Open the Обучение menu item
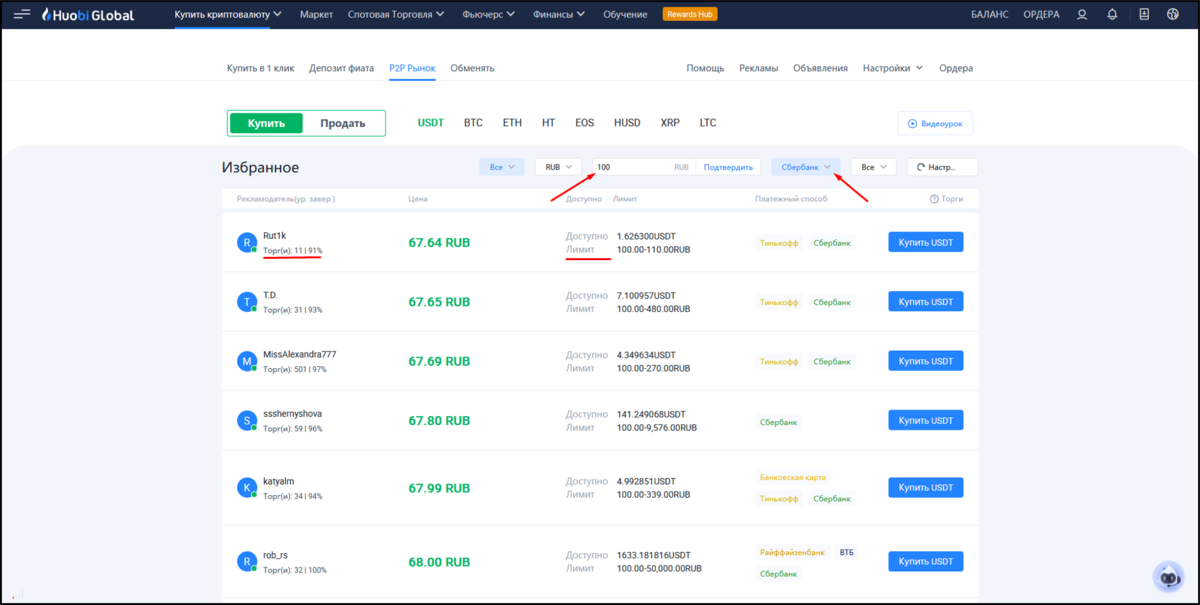 pos(625,14)
